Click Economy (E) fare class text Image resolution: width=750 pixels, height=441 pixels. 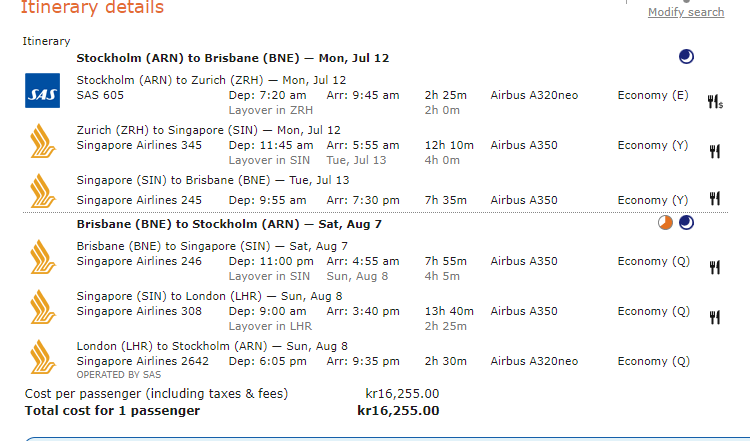(653, 95)
